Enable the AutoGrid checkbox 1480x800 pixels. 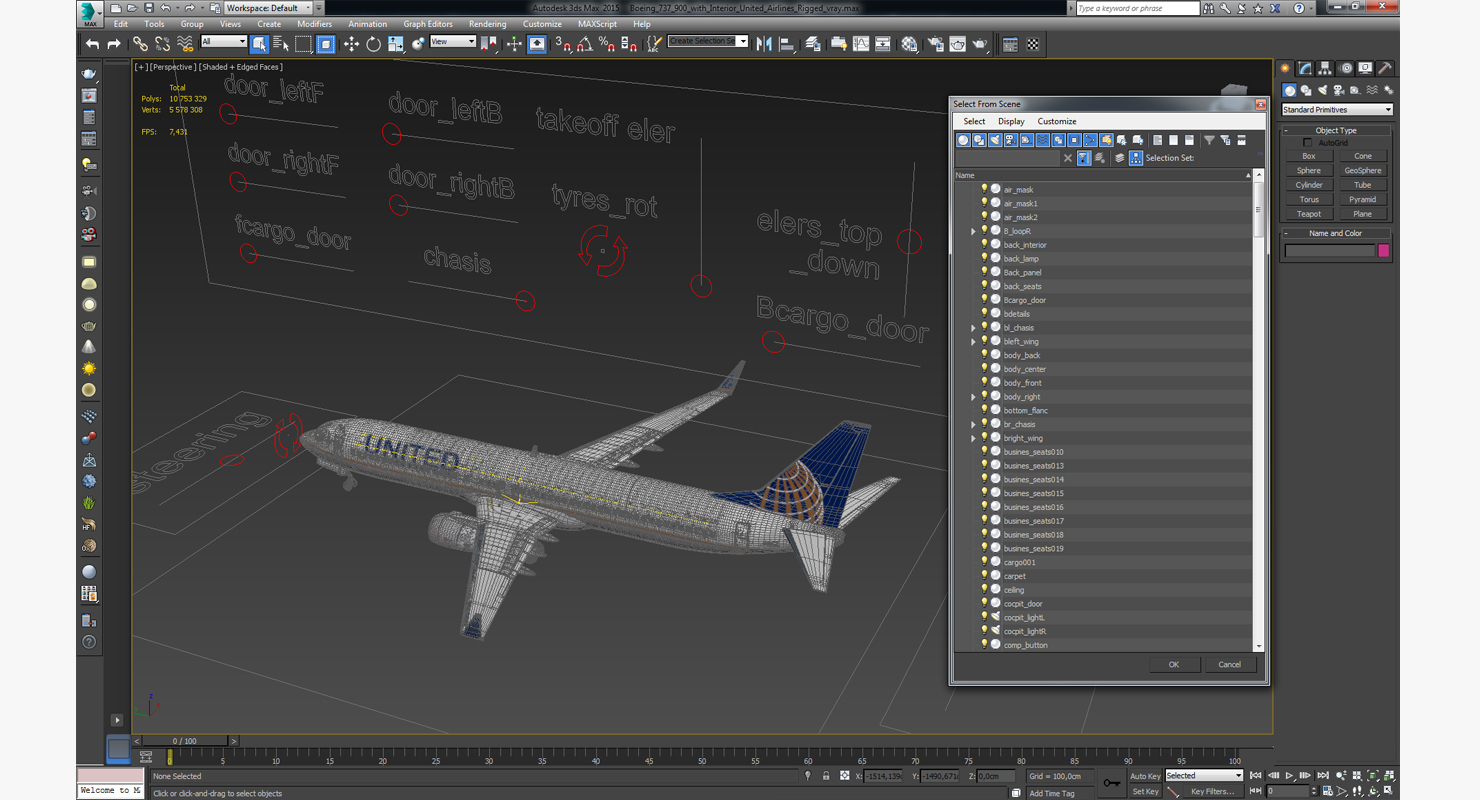point(1307,143)
